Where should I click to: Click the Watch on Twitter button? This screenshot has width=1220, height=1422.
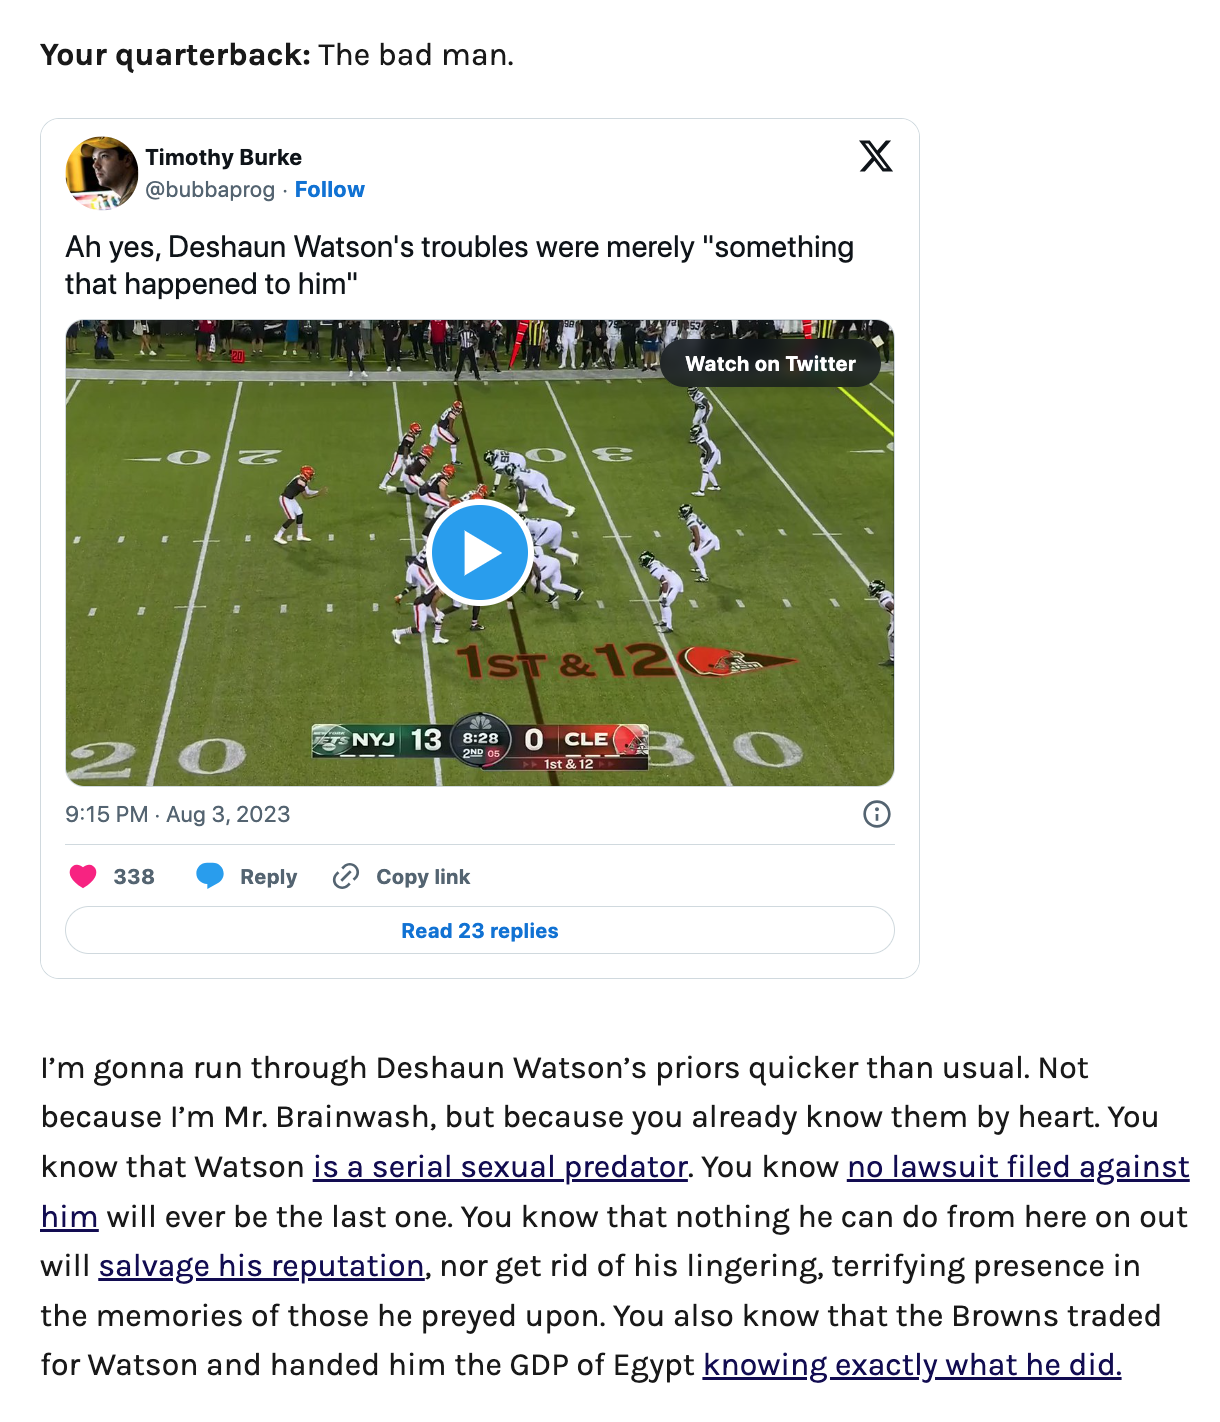(x=770, y=364)
